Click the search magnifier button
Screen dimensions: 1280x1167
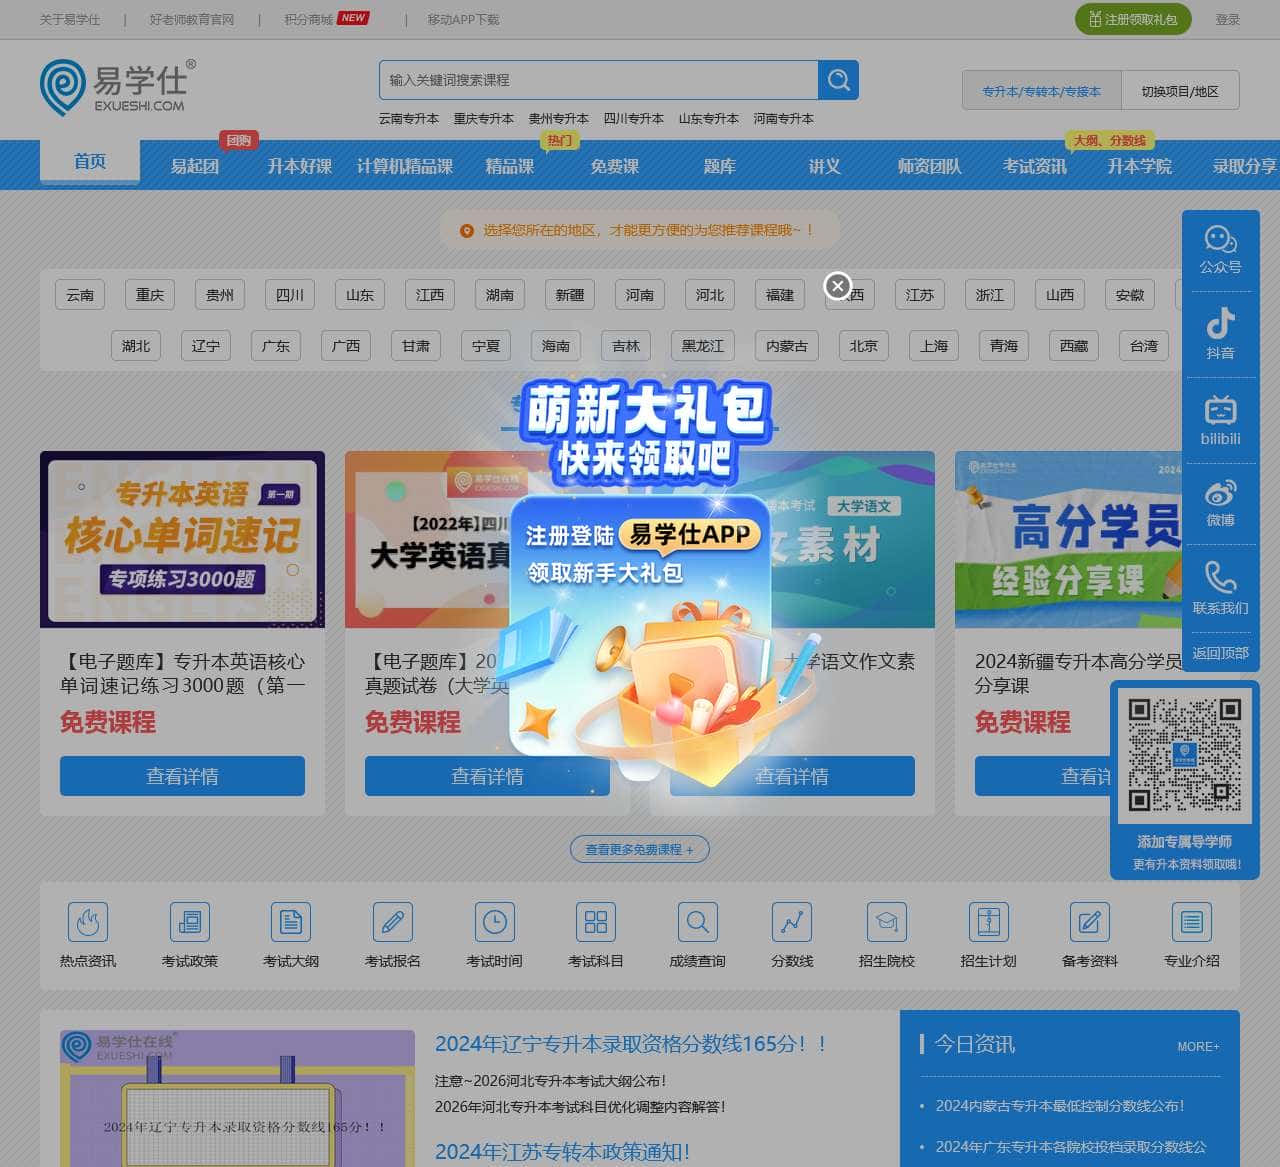(x=838, y=80)
